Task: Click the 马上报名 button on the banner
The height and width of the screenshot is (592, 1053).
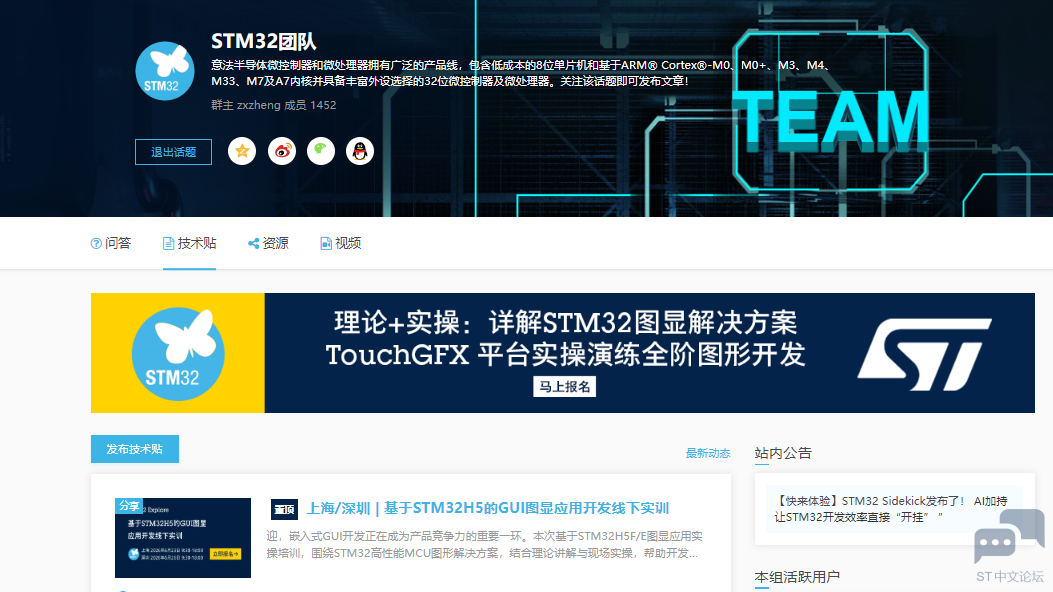Action: pos(565,387)
